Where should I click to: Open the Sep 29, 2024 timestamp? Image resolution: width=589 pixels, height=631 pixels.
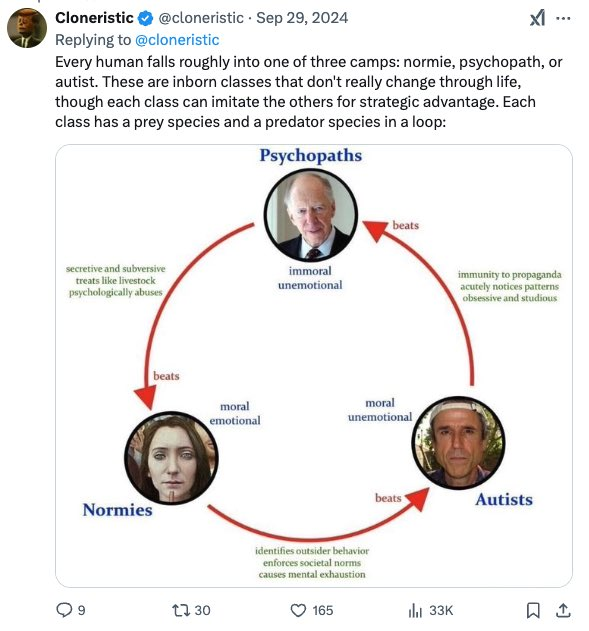302,18
